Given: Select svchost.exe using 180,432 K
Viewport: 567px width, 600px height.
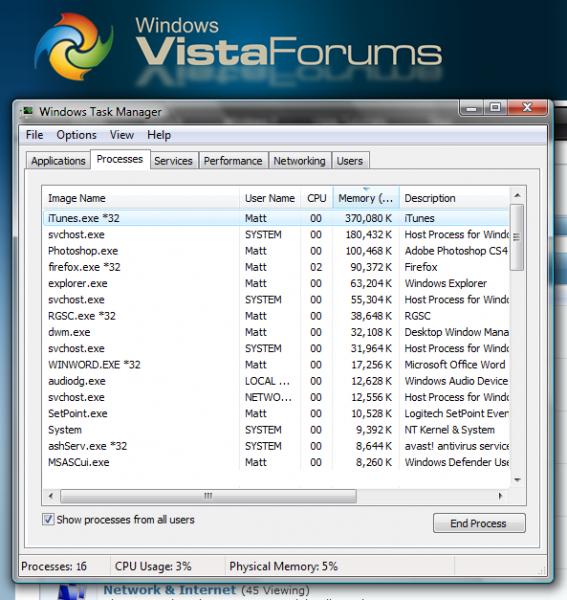Looking at the screenshot, I should [x=276, y=235].
